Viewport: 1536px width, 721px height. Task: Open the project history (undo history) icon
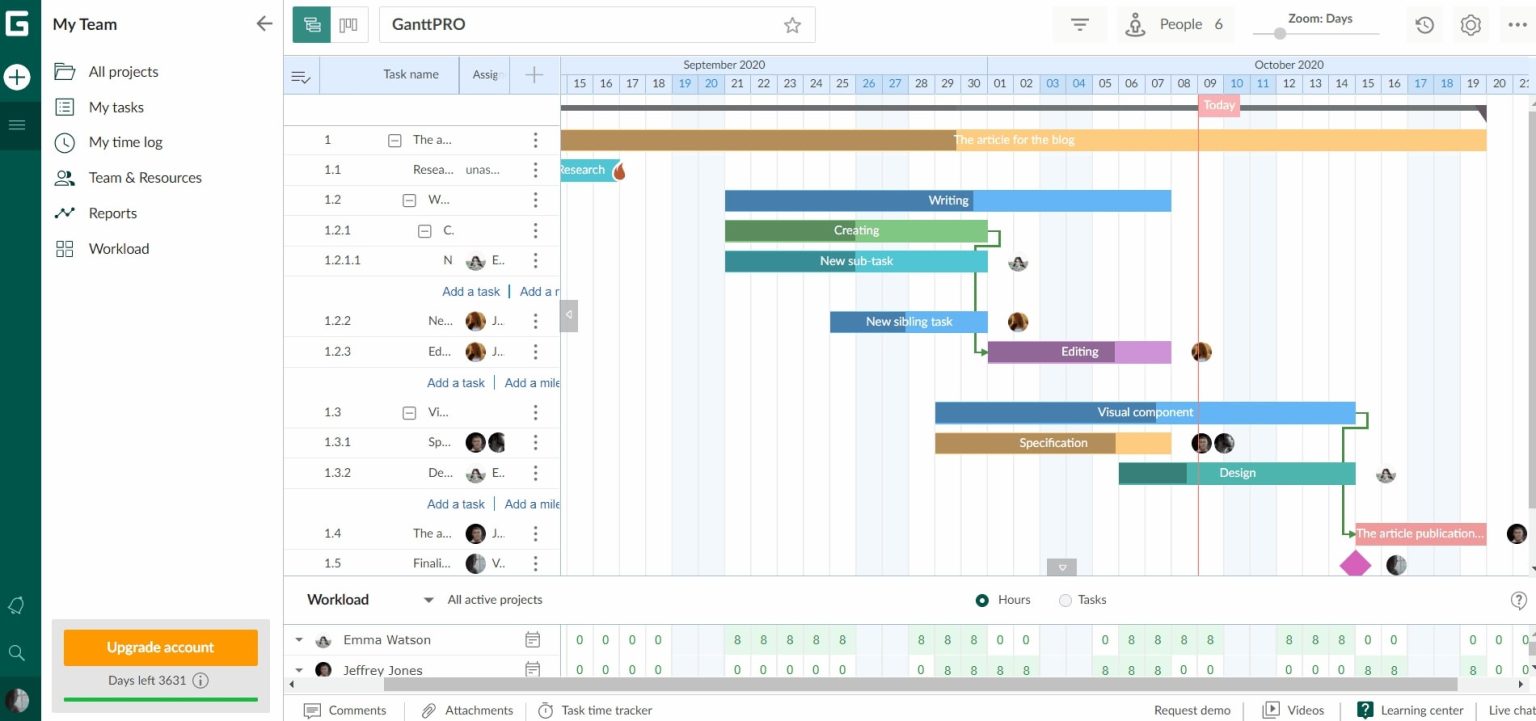pos(1424,23)
